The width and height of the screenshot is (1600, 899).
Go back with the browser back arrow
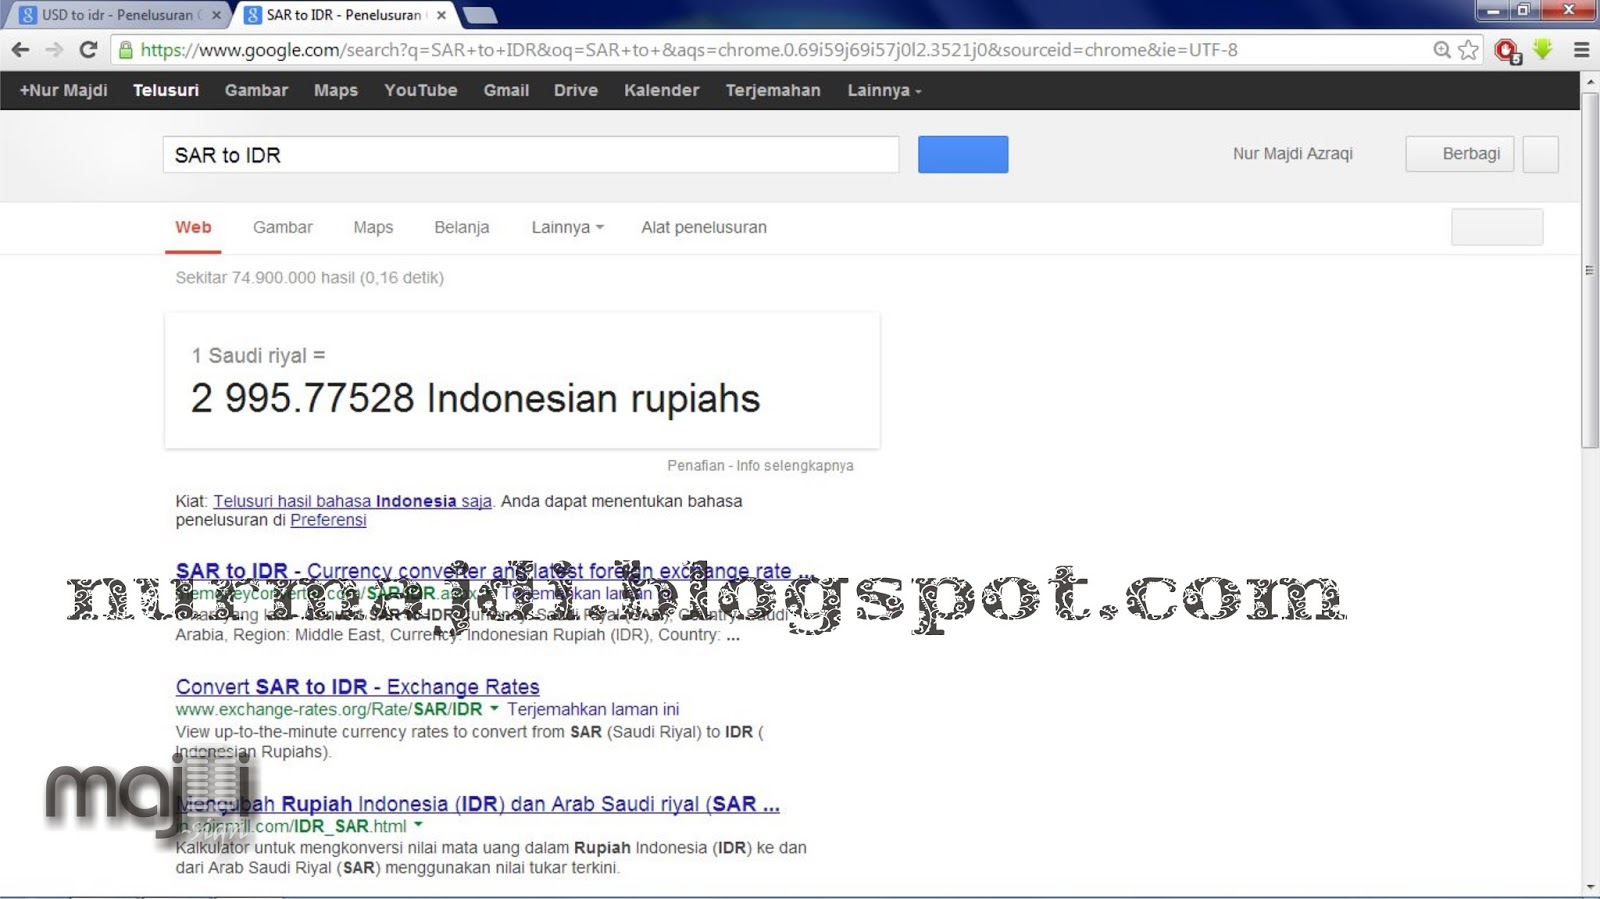[x=20, y=50]
